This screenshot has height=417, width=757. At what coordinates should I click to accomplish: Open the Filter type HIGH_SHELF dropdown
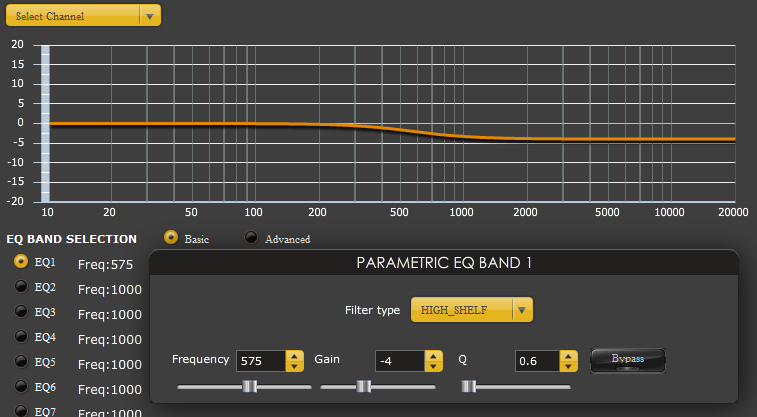(x=472, y=310)
